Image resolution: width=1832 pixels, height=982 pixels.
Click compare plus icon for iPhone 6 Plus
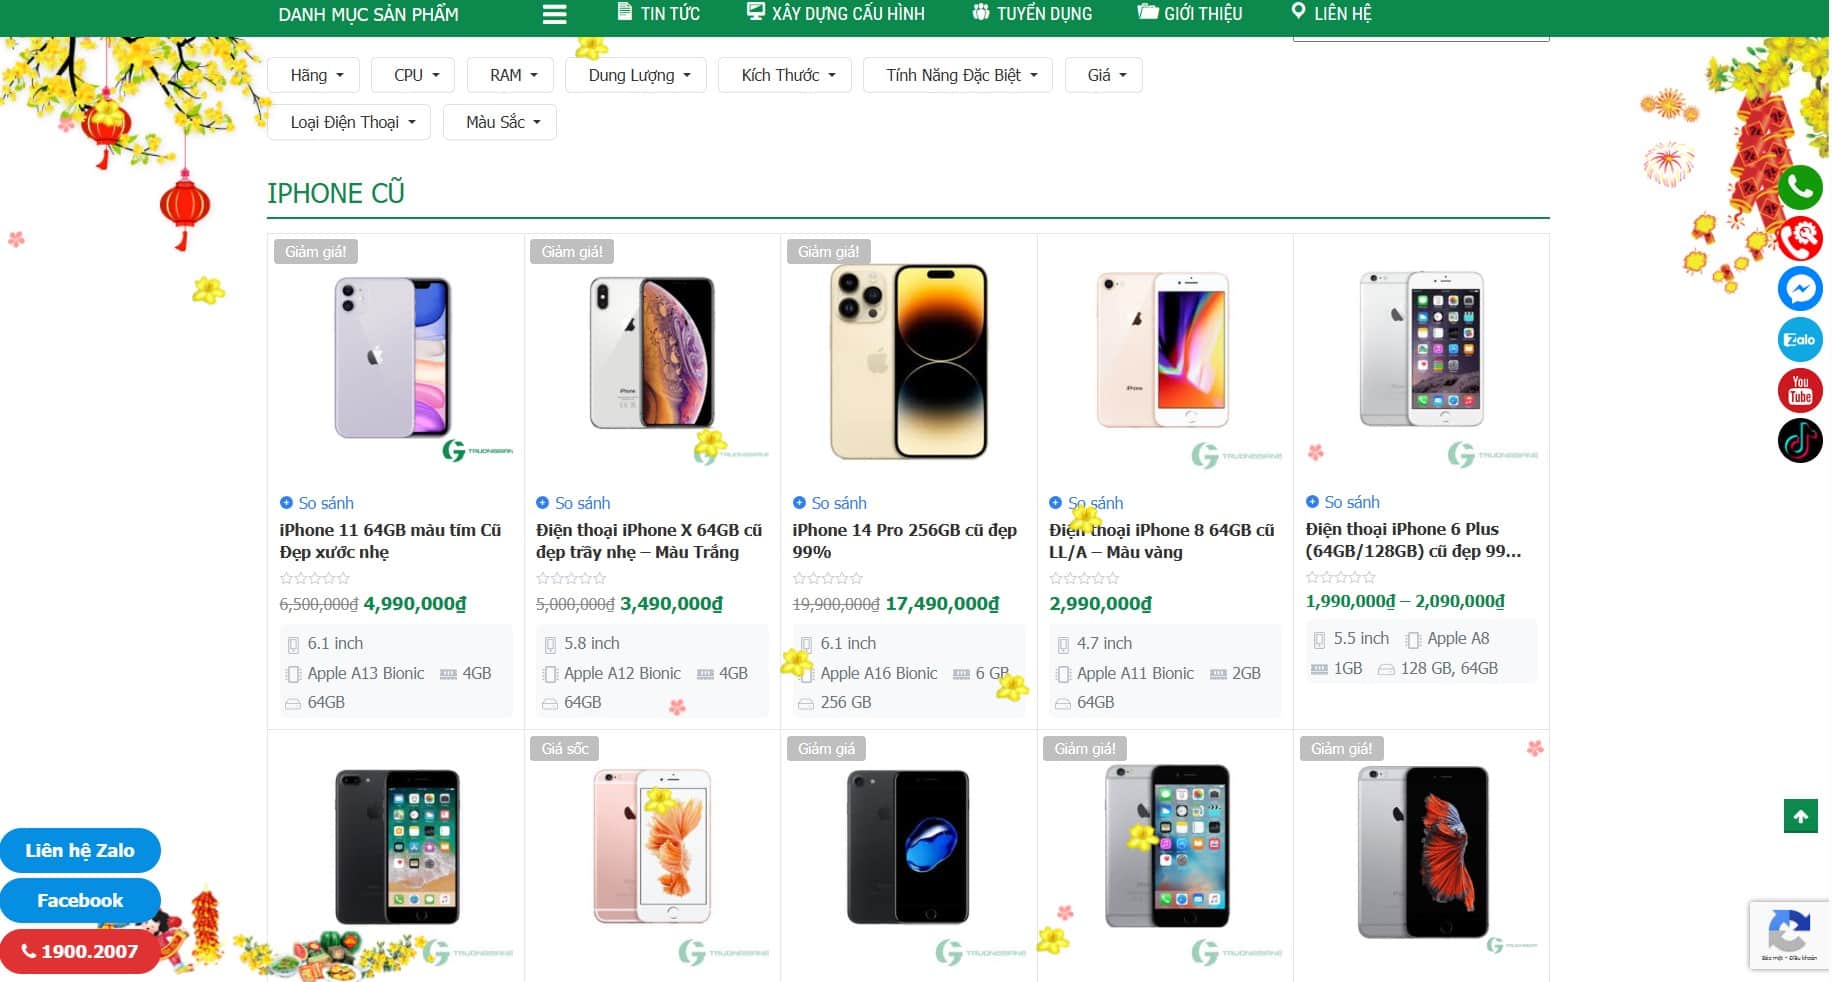1312,502
